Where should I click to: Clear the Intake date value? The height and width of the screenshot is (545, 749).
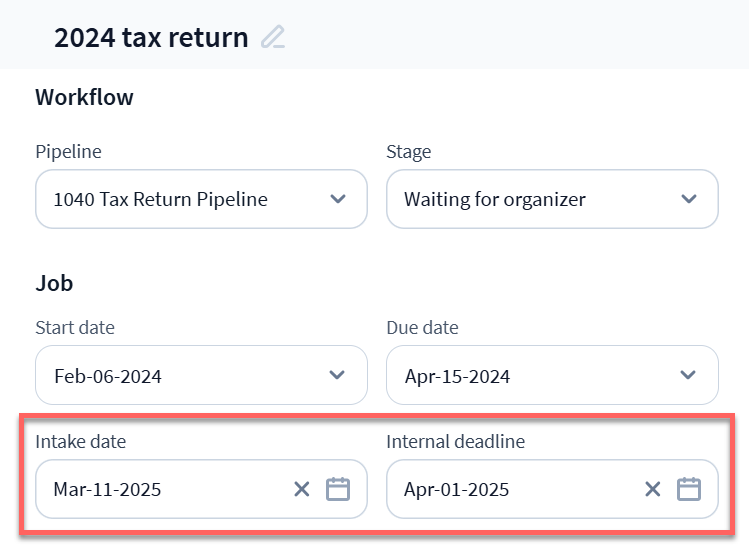(302, 489)
